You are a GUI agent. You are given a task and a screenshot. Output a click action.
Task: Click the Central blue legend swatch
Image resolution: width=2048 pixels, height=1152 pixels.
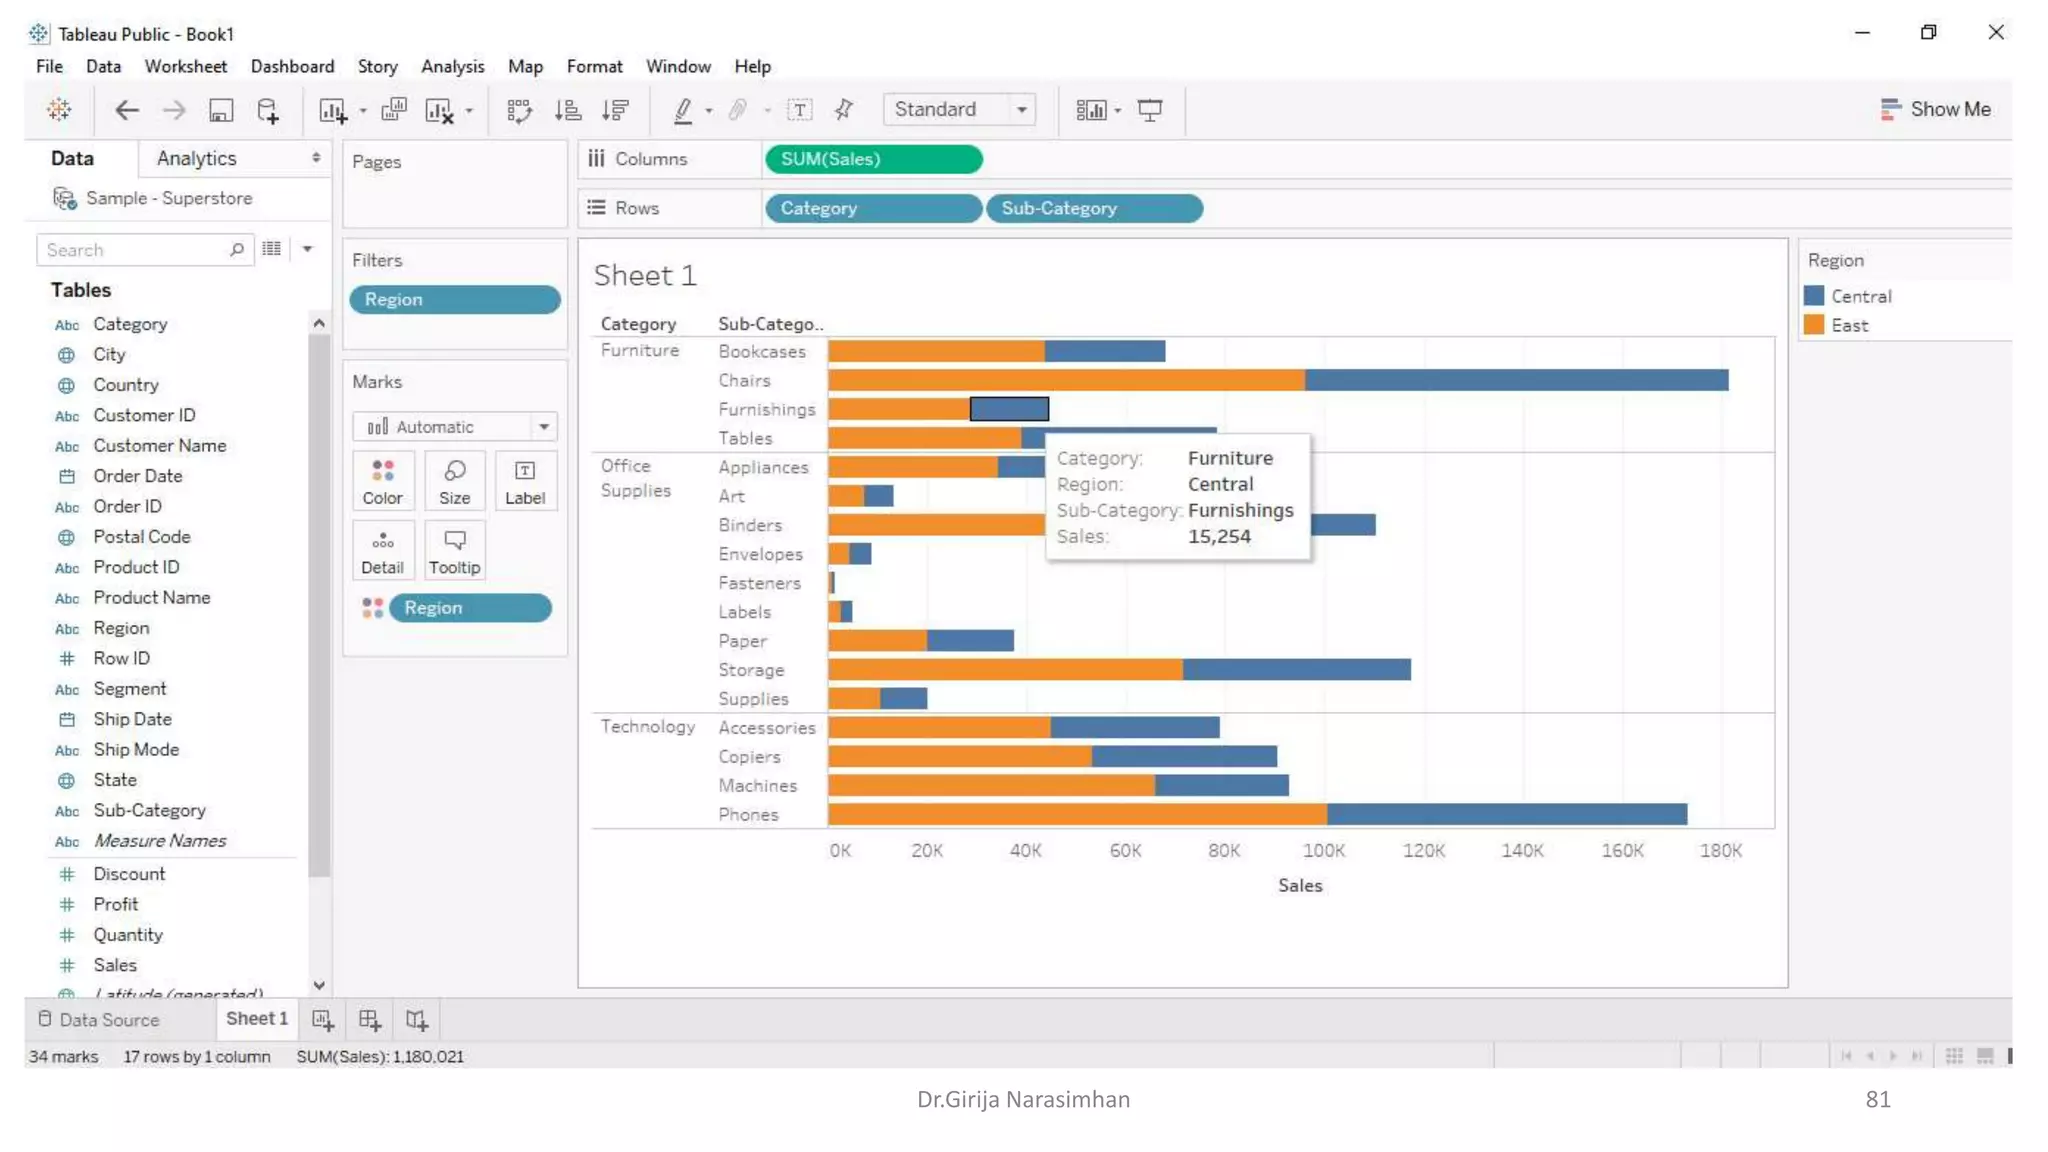tap(1814, 296)
